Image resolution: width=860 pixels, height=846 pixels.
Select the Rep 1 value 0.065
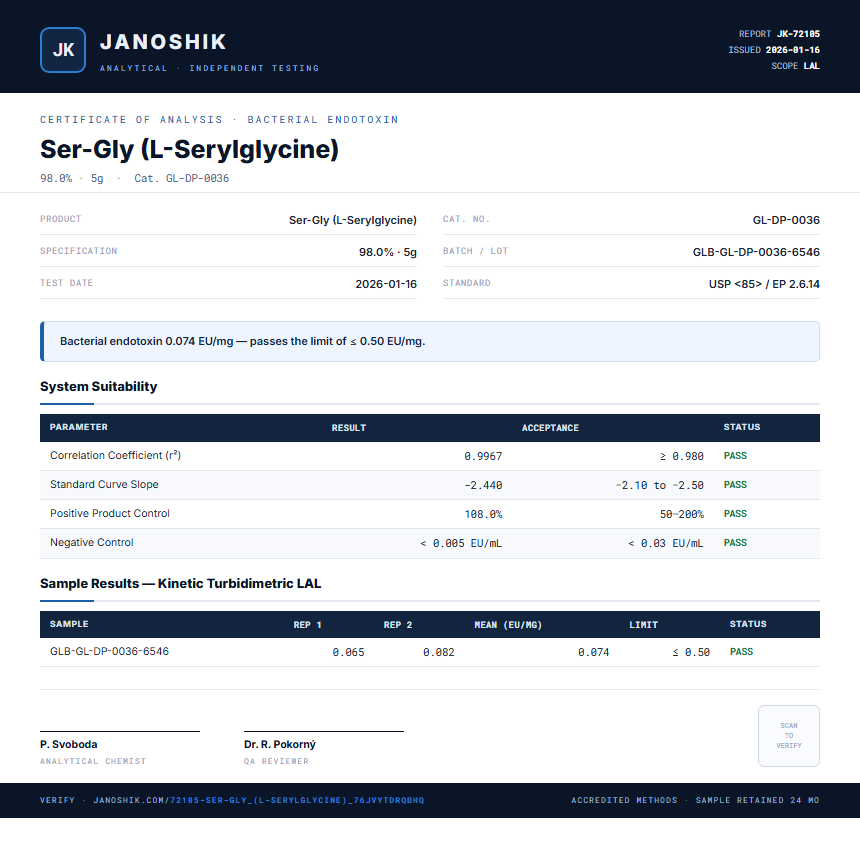(x=348, y=652)
